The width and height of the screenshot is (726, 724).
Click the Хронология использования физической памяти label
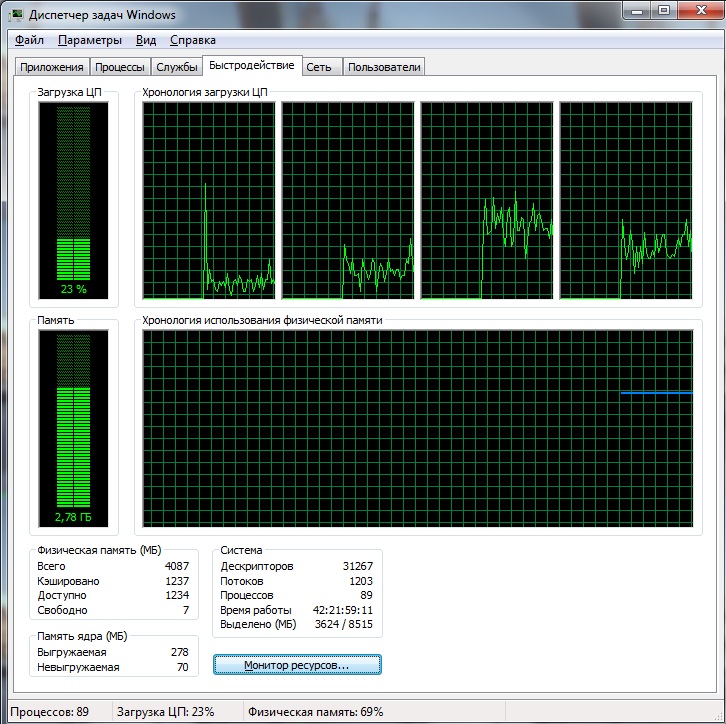coord(262,320)
